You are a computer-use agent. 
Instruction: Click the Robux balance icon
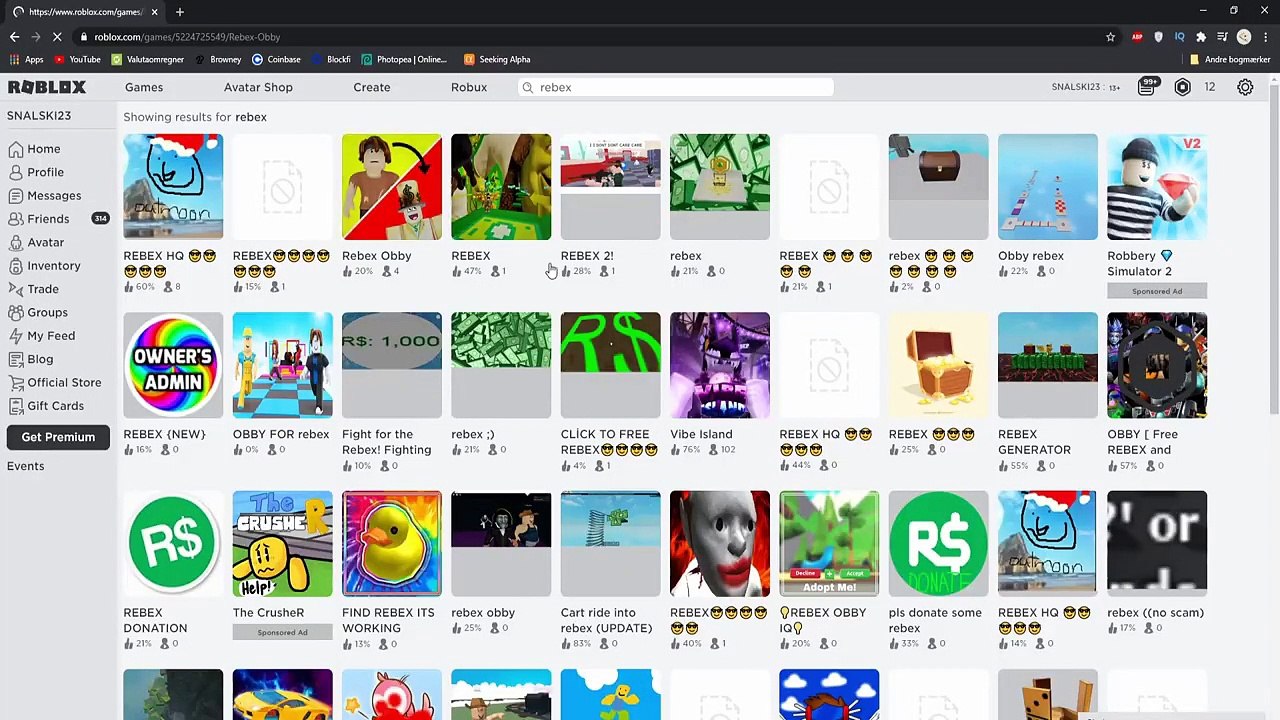[1182, 87]
